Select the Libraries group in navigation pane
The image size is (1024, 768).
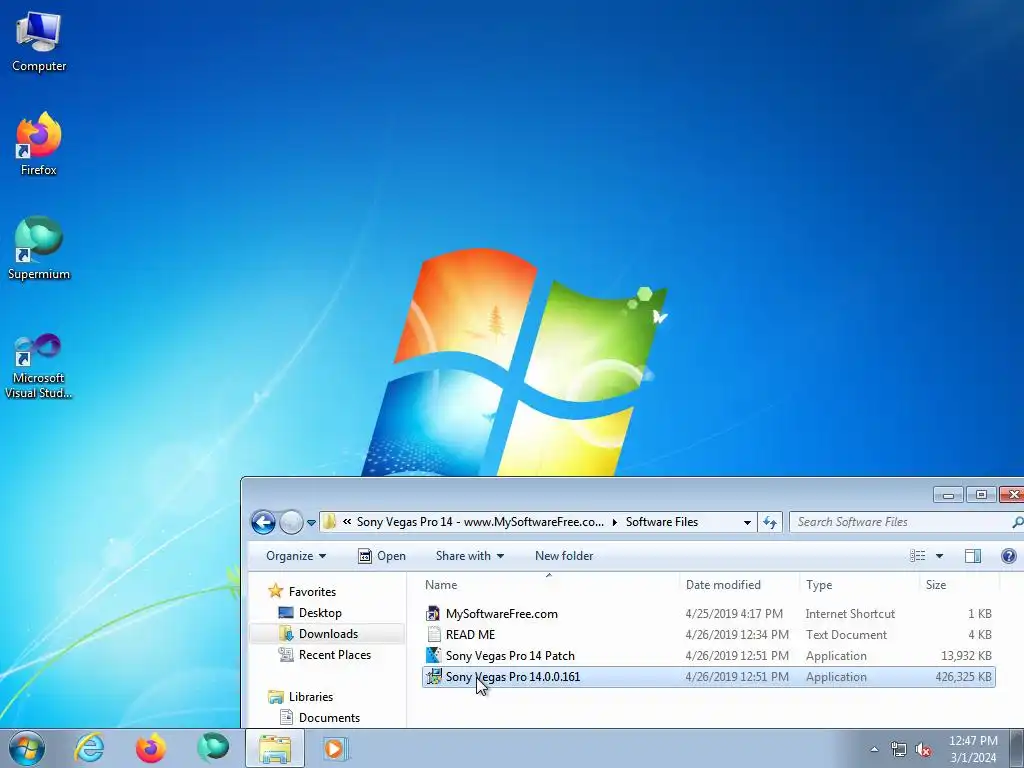point(301,697)
